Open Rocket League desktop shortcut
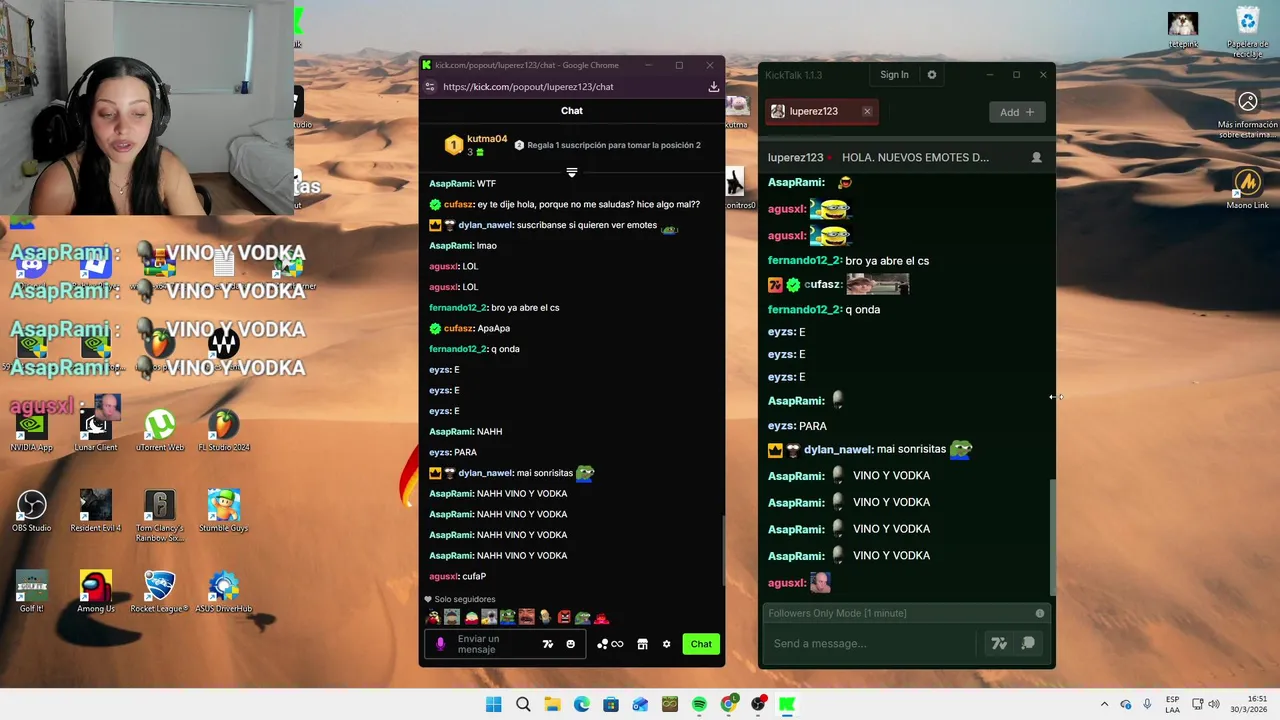Screen dimensions: 1280x720 pos(160,592)
